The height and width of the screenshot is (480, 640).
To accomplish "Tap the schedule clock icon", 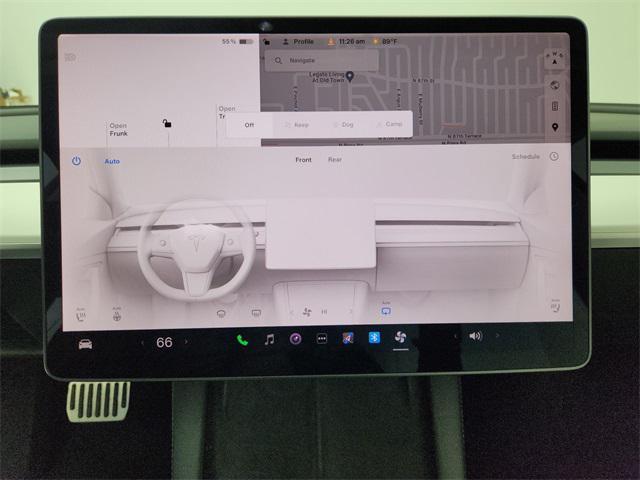I will click(554, 156).
